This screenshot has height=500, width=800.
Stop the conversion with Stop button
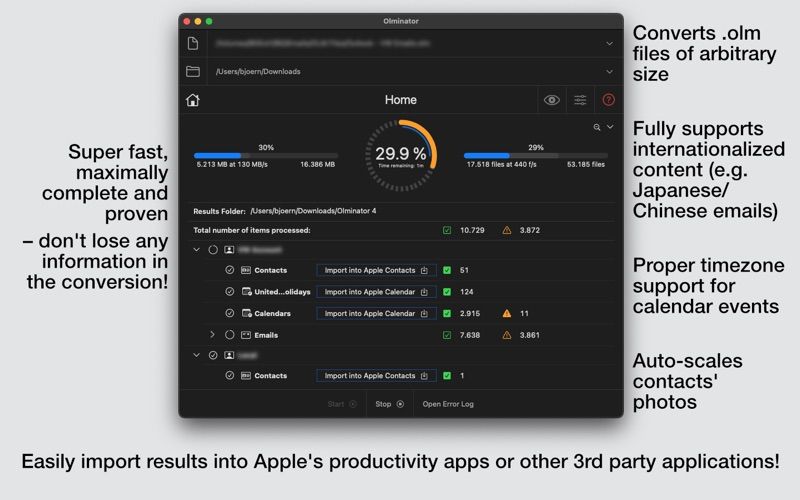pos(389,404)
